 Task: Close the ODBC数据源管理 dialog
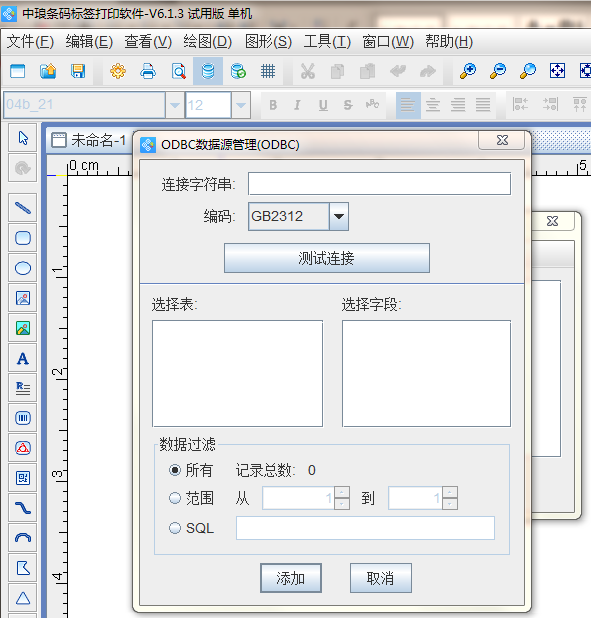502,140
